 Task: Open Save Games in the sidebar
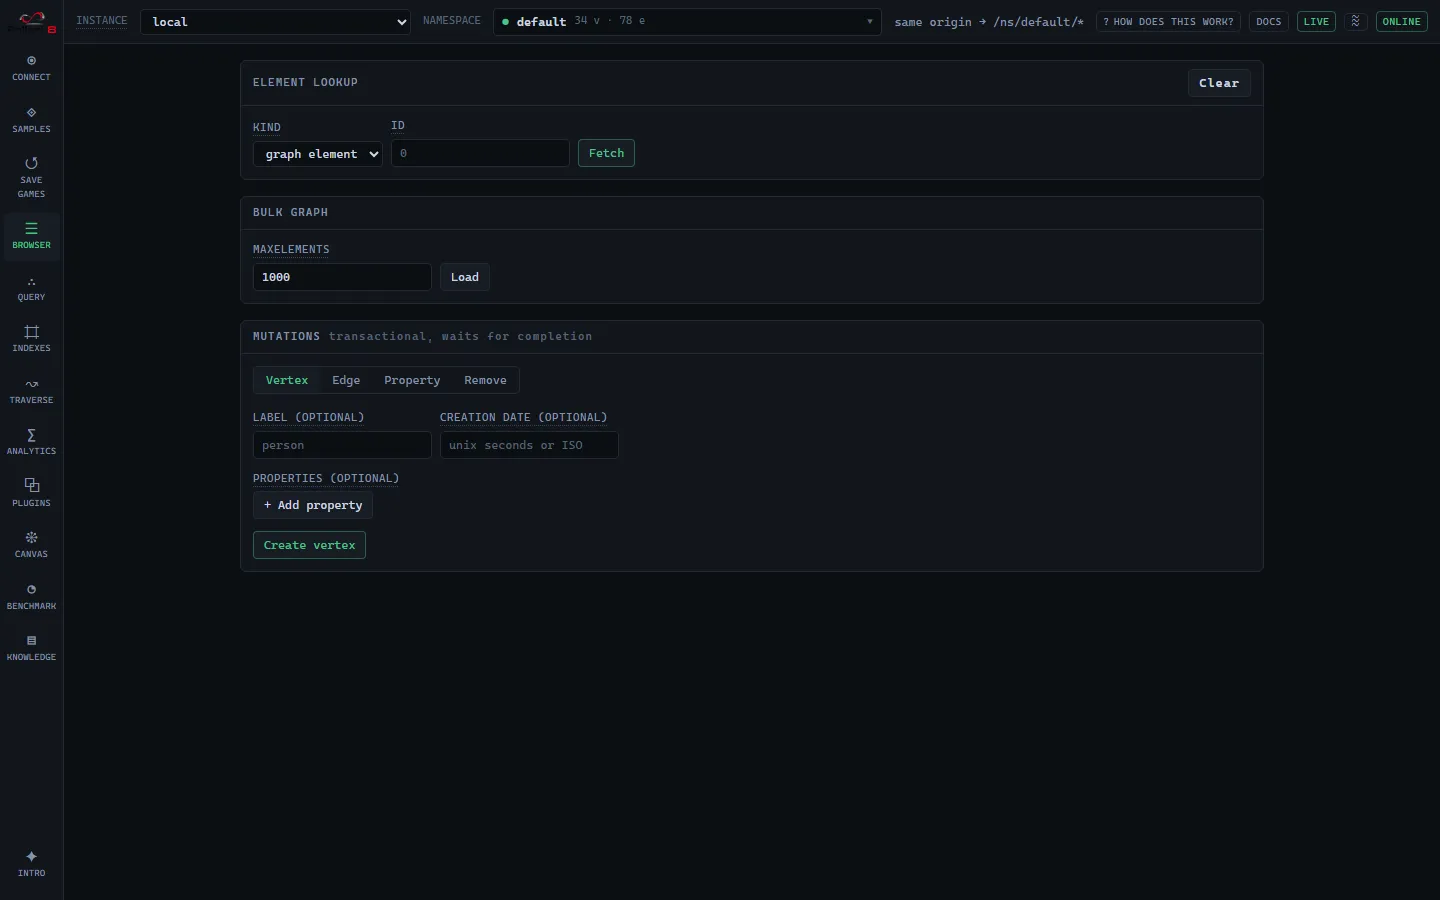tap(31, 177)
